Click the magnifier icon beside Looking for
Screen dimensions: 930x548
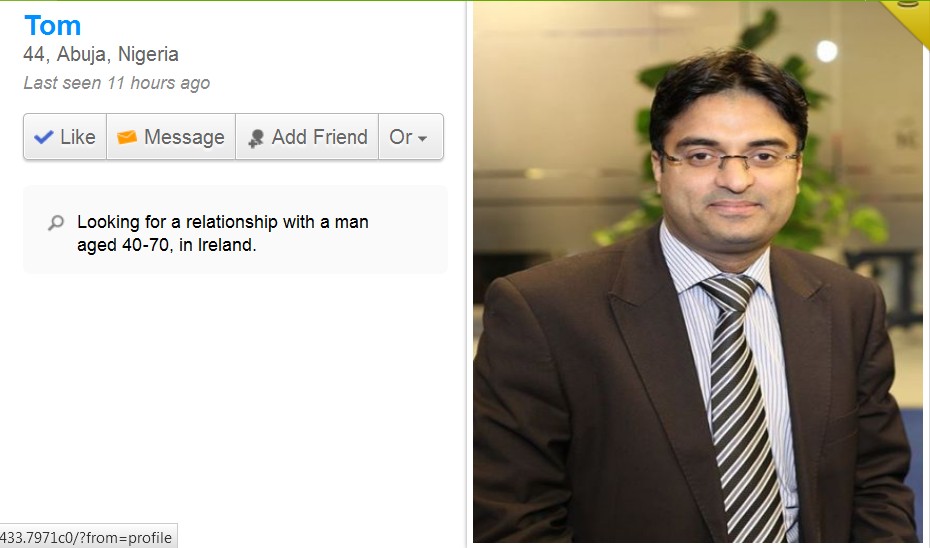pyautogui.click(x=56, y=223)
